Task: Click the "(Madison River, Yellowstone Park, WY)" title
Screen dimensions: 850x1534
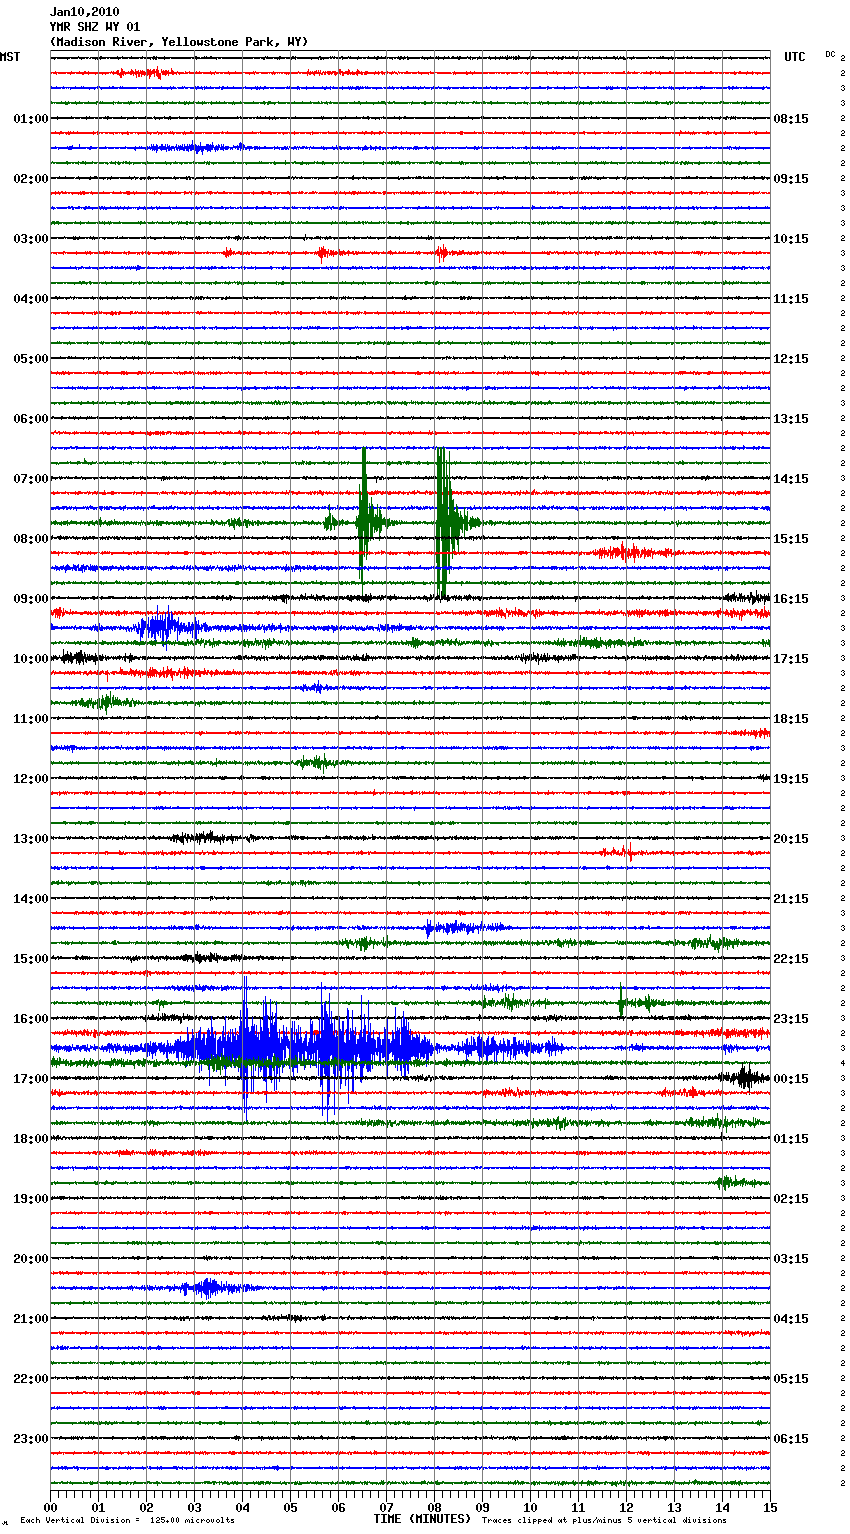Action: point(179,42)
